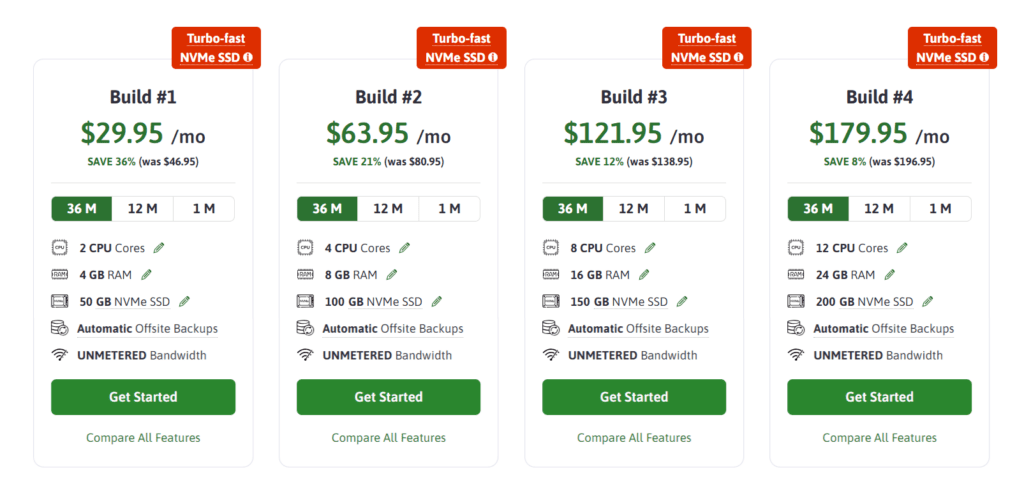The width and height of the screenshot is (1024, 491).
Task: Open Compare All Features under Build #4
Action: click(x=880, y=437)
